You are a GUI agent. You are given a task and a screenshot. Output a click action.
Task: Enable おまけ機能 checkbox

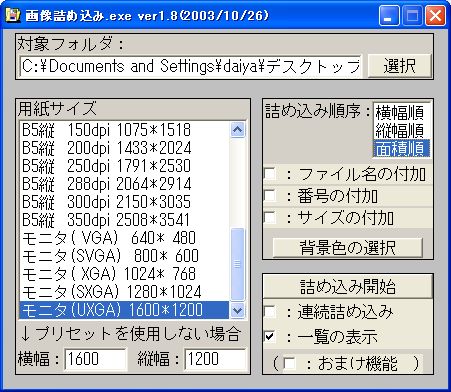click(x=289, y=363)
